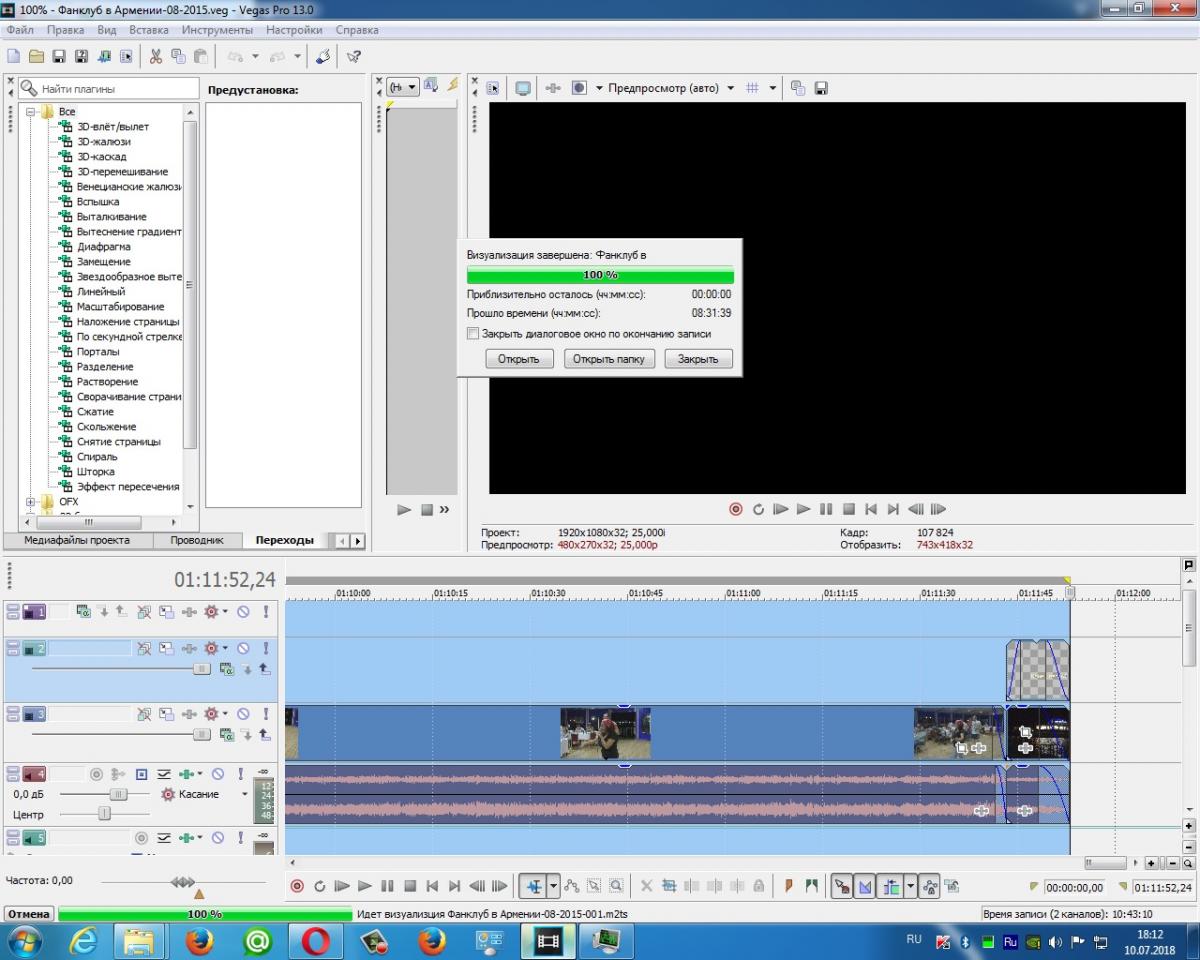The image size is (1200, 960).
Task: Open Firefox from the Windows taskbar
Action: (201, 941)
